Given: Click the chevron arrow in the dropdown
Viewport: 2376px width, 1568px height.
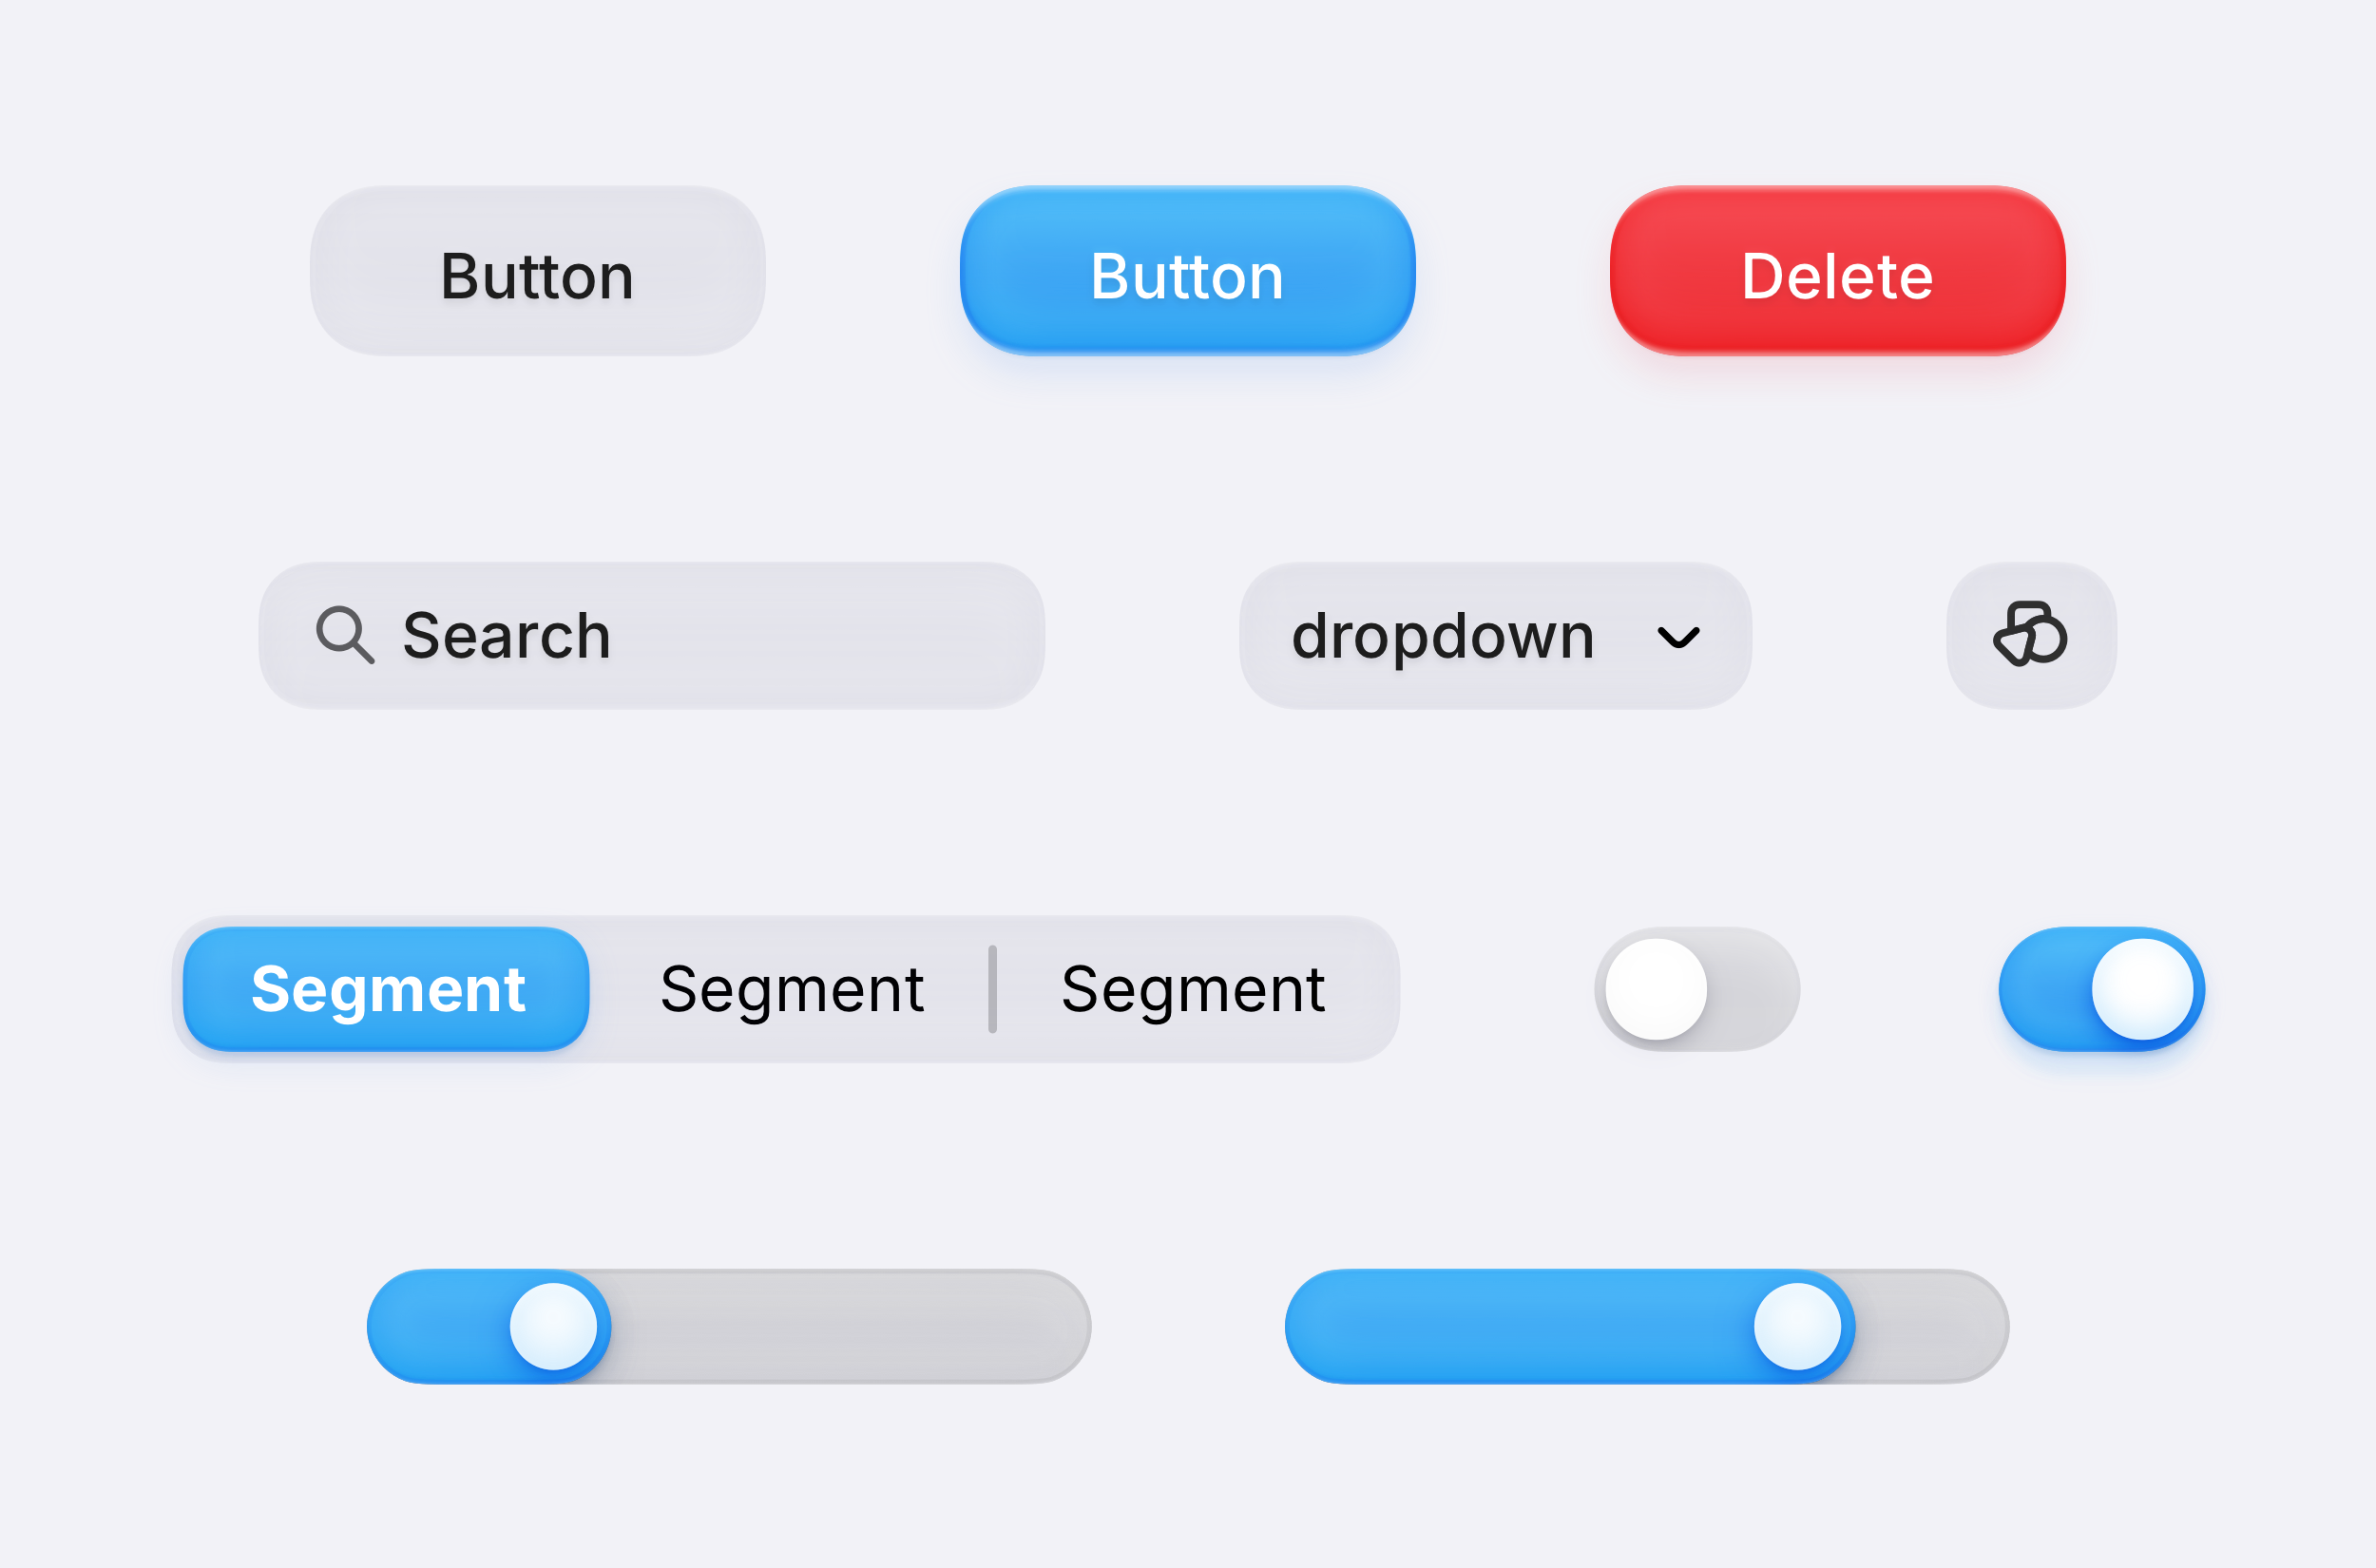Looking at the screenshot, I should pyautogui.click(x=1678, y=637).
